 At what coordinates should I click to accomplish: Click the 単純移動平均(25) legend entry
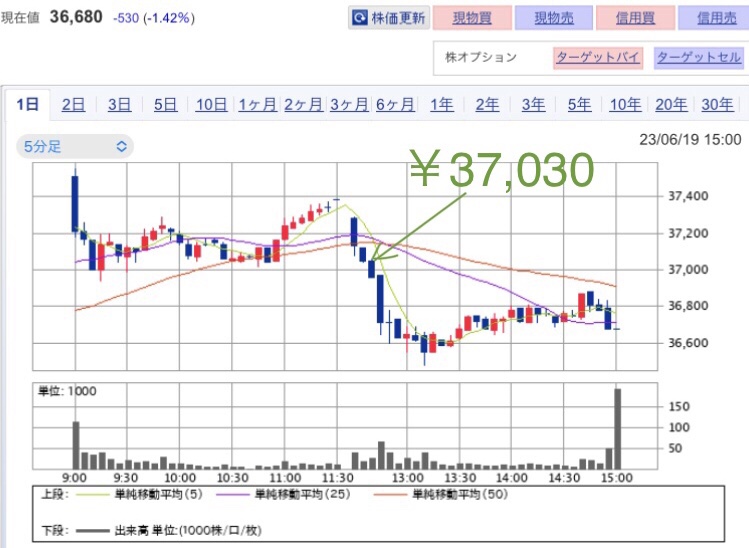(283, 494)
